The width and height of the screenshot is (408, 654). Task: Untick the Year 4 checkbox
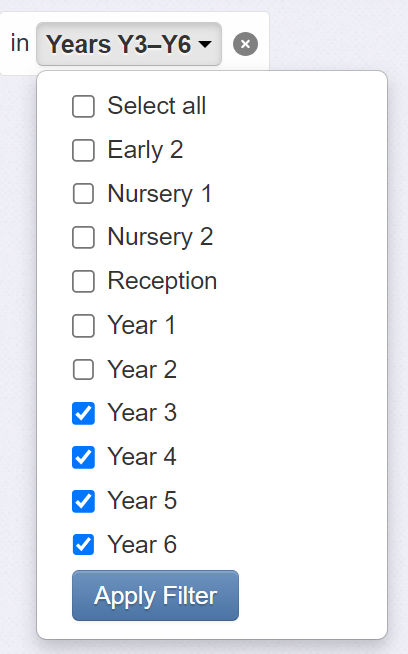tap(83, 457)
